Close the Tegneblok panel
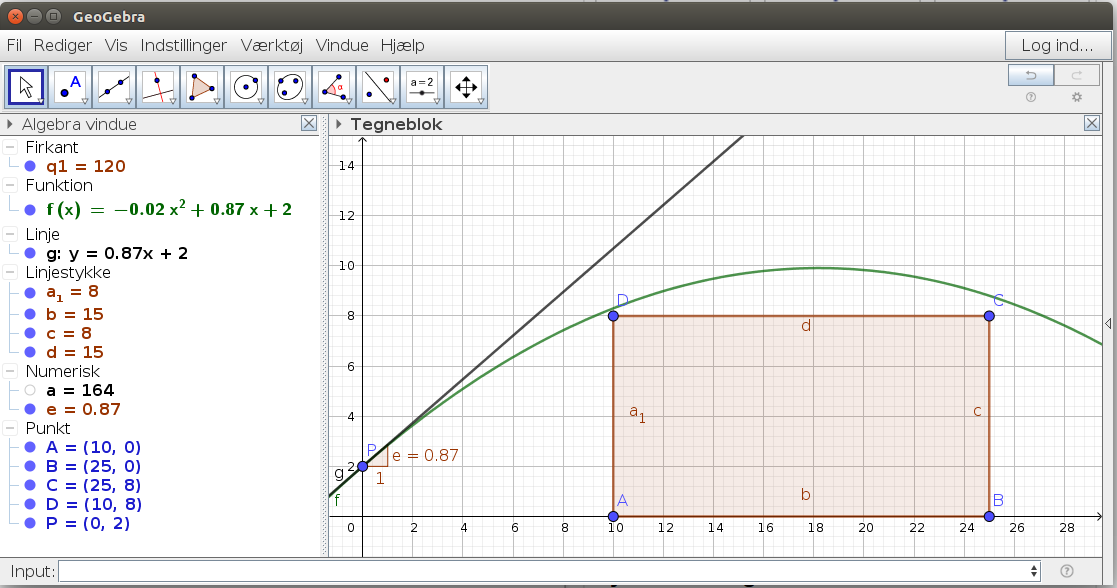 [1091, 123]
